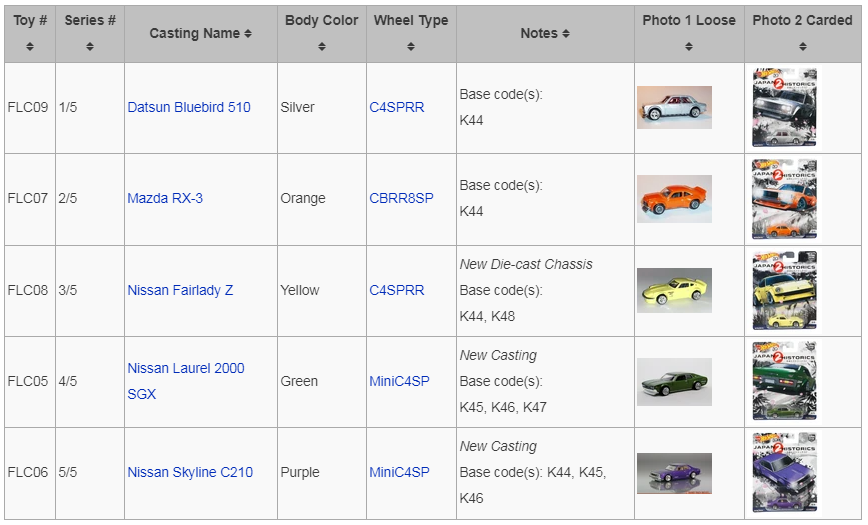View loose photo of green Laurel
This screenshot has width=868, height=525.
click(x=674, y=382)
